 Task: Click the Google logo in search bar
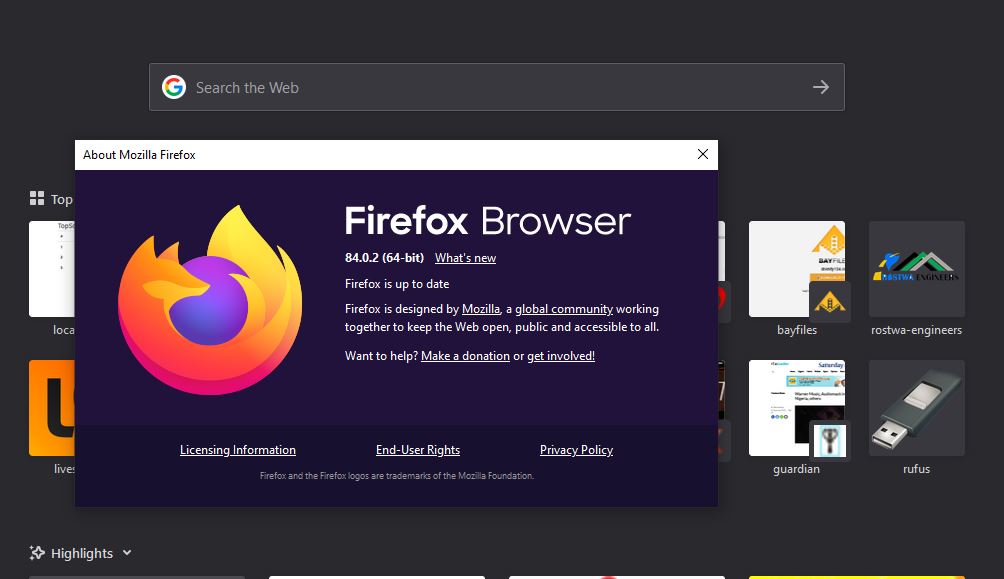[174, 87]
